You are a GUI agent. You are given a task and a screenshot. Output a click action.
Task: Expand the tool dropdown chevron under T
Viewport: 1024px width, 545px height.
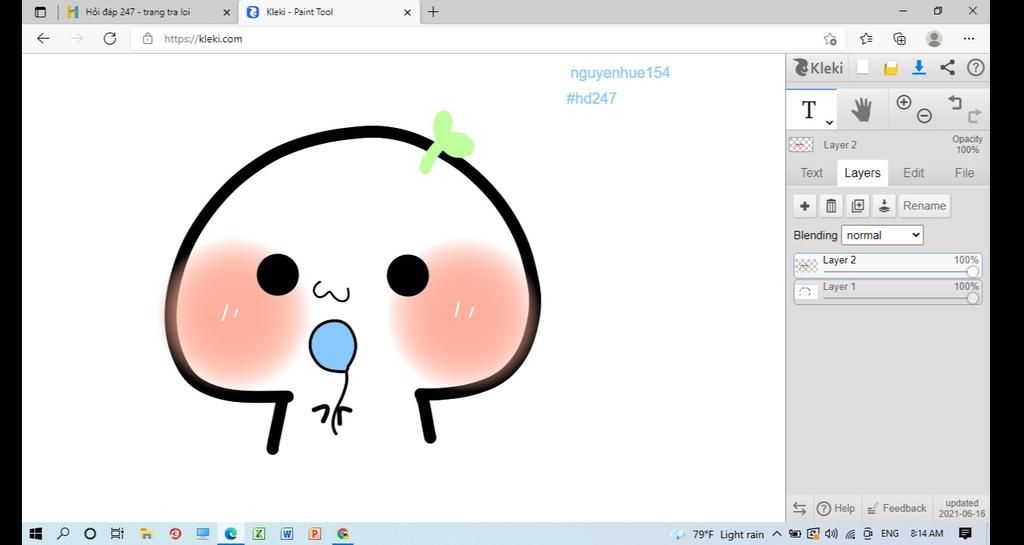829,123
